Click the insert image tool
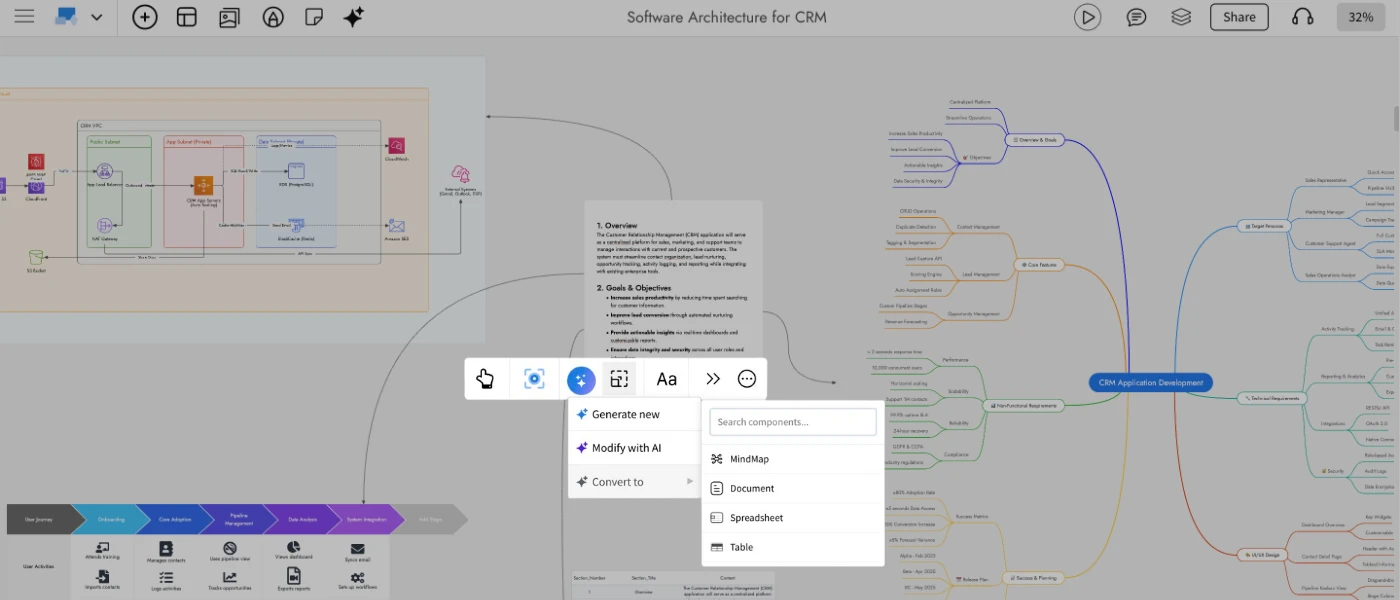 point(229,17)
